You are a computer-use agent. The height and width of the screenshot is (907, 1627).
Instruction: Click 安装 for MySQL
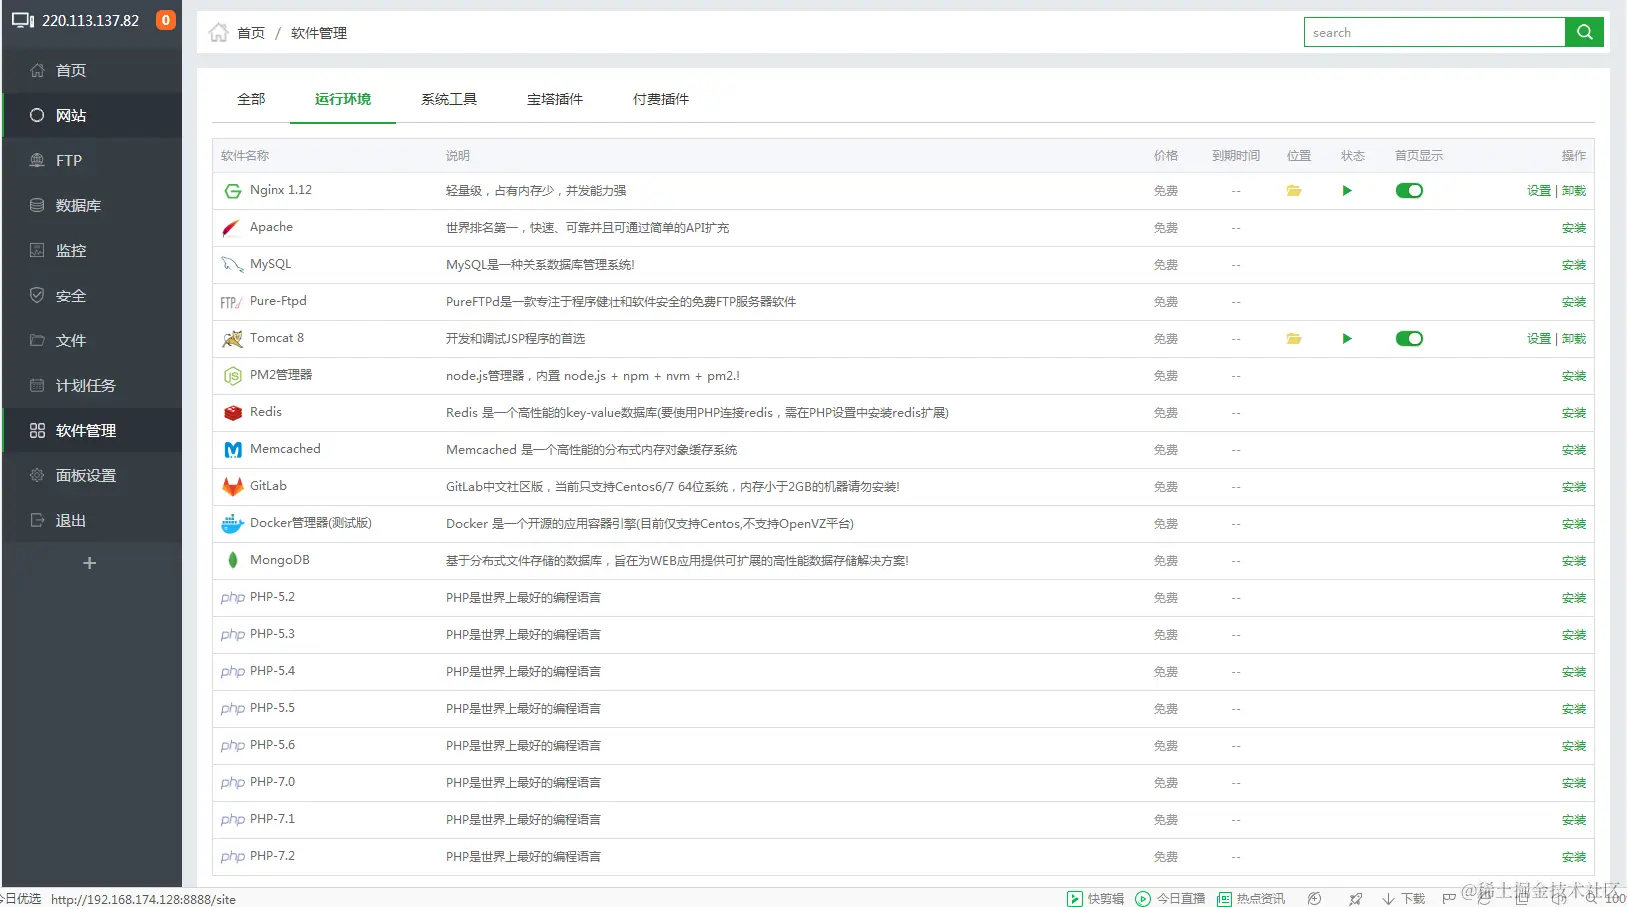point(1574,265)
